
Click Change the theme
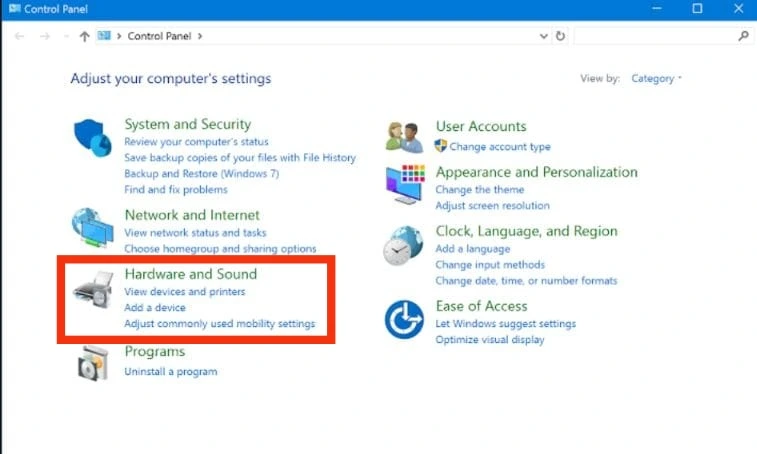click(479, 190)
